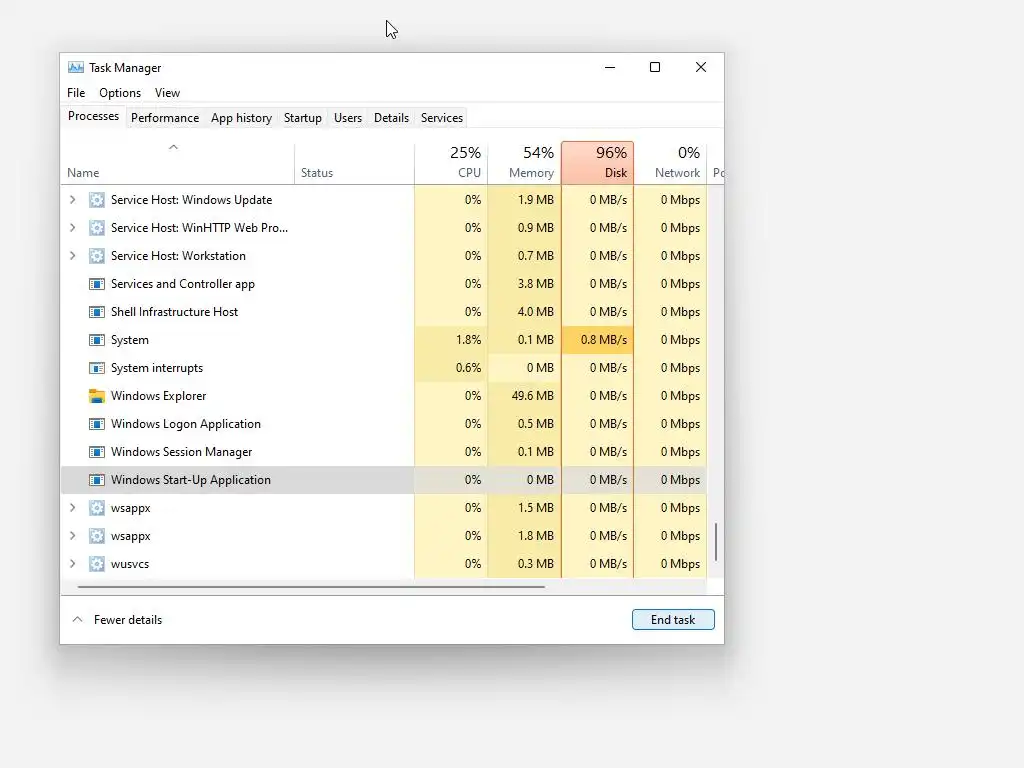Select the Windows Explorer process name
The height and width of the screenshot is (768, 1024).
159,396
